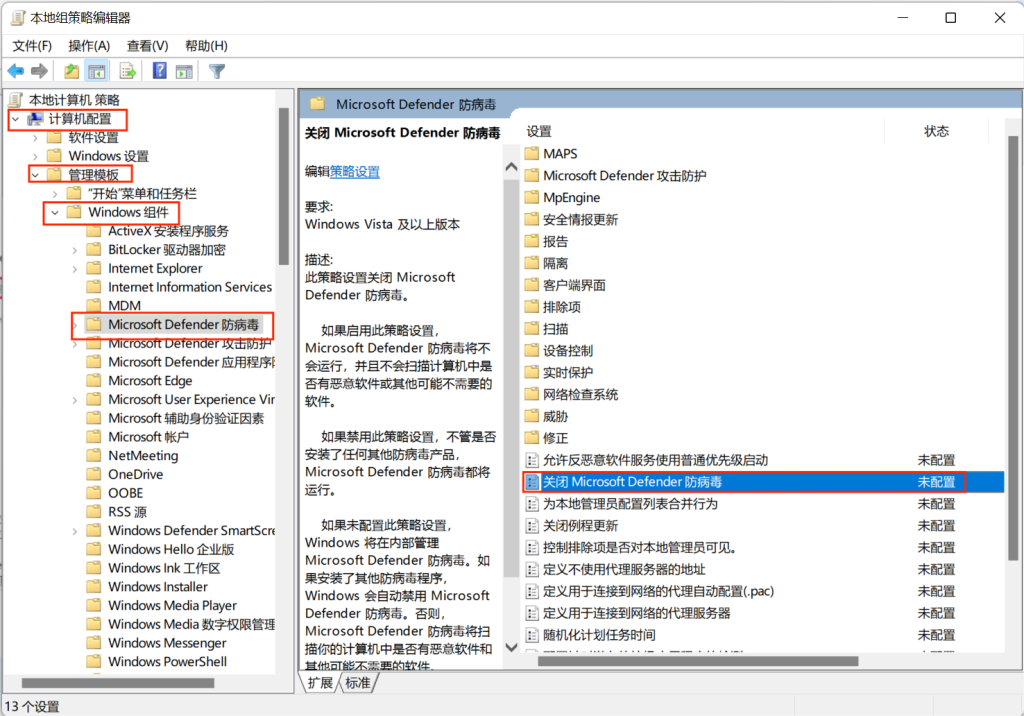Open the 文件(F) menu

pos(32,46)
